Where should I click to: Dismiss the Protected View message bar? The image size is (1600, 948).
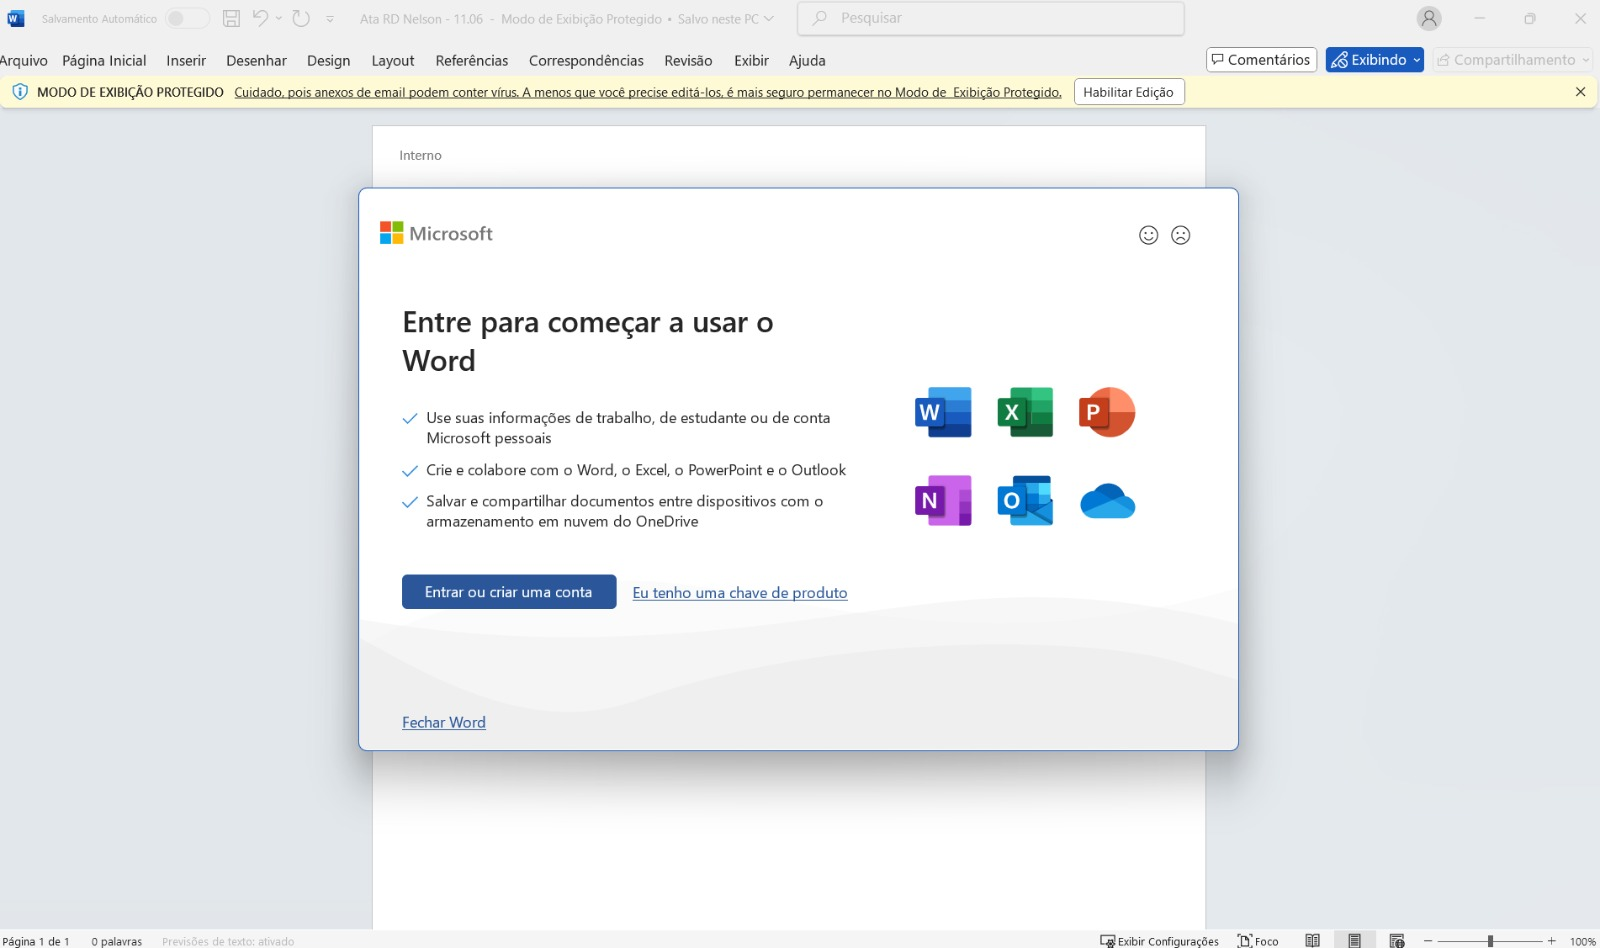click(x=1580, y=92)
